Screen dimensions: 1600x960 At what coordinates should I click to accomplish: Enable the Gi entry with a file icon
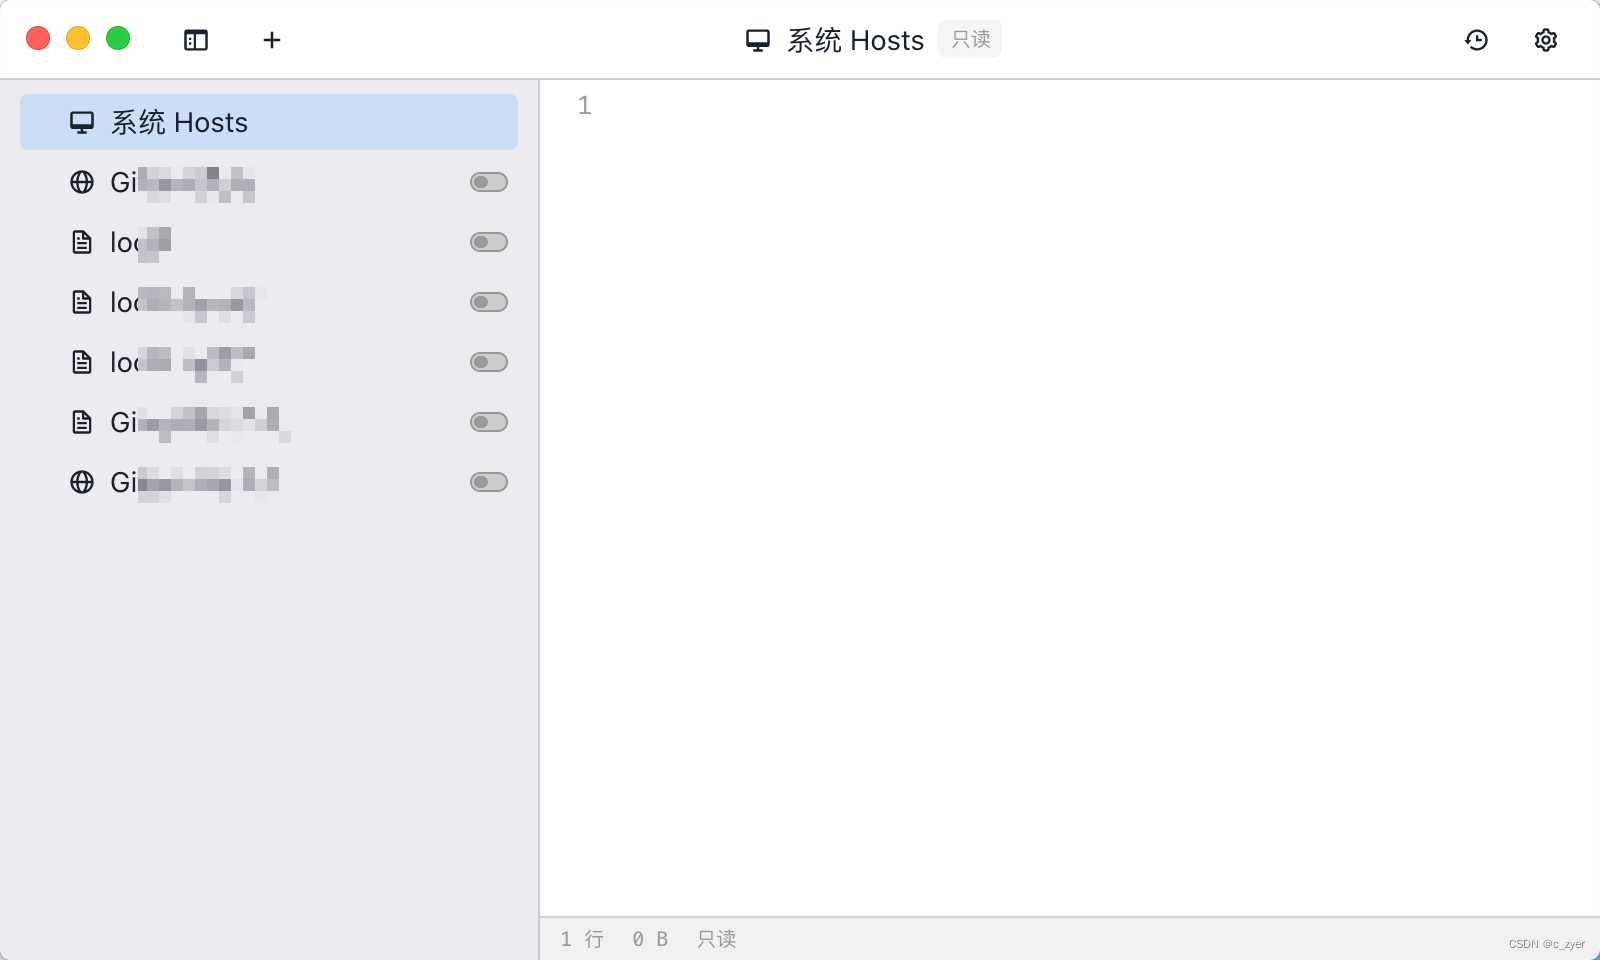(x=489, y=422)
